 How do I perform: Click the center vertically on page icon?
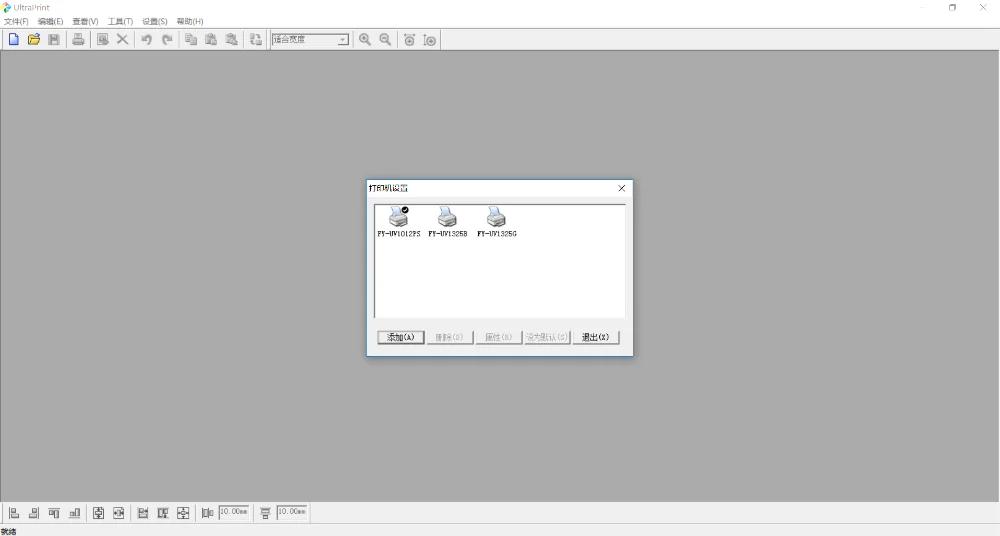click(x=98, y=512)
